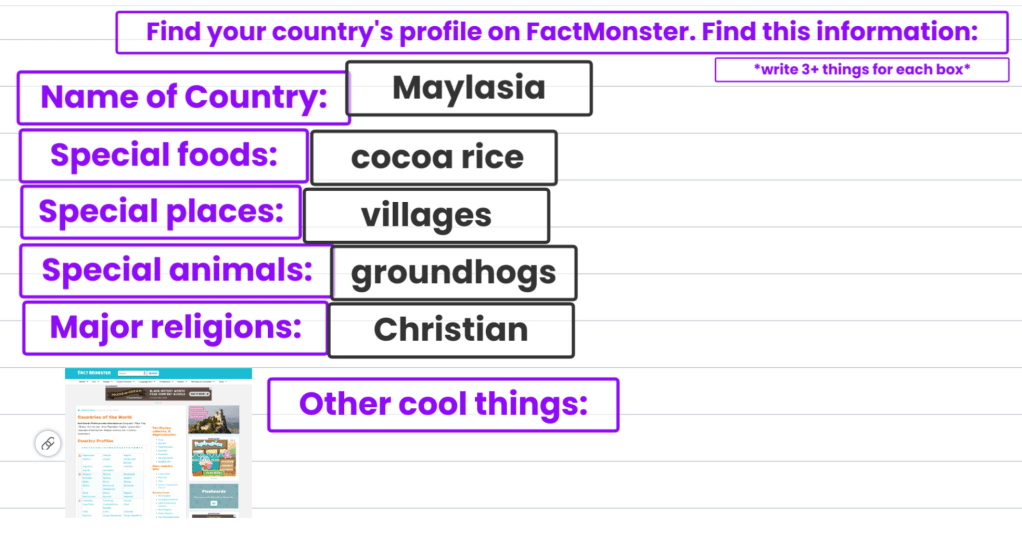The width and height of the screenshot is (1022, 533).
Task: Select the 'Special foods:' label box
Action: [163, 156]
